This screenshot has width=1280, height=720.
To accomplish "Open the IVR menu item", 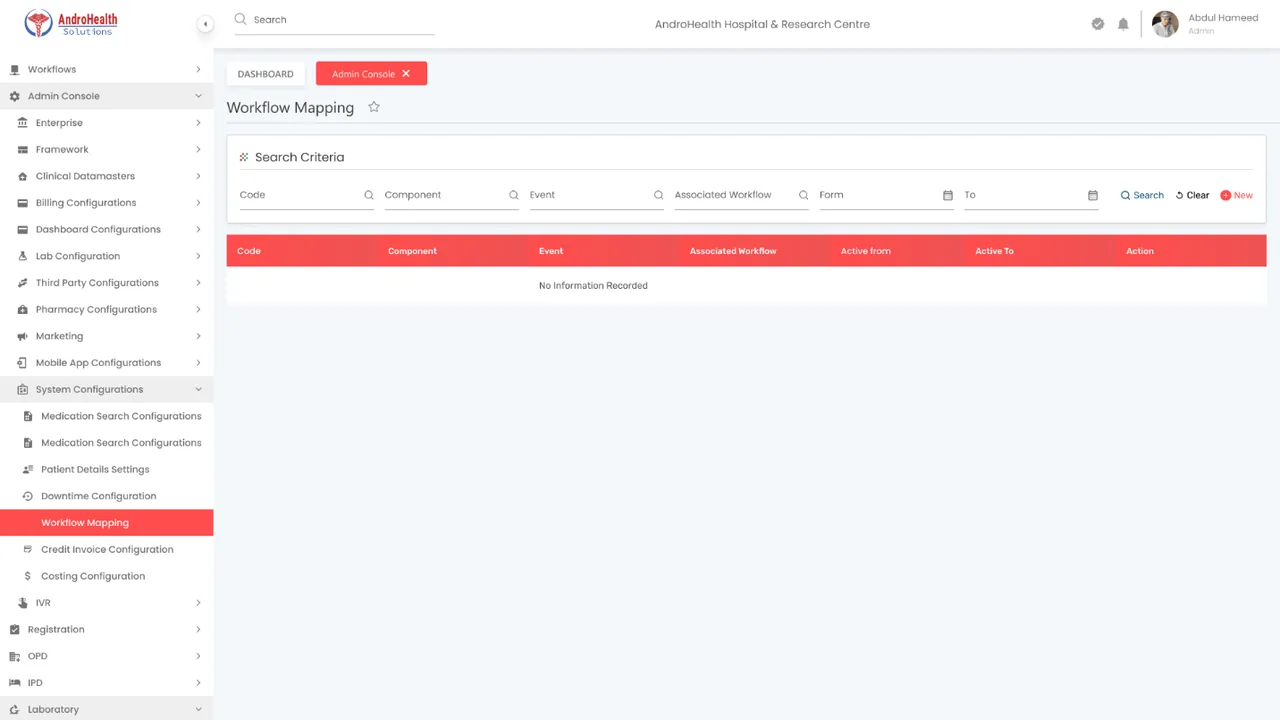I will click(107, 603).
